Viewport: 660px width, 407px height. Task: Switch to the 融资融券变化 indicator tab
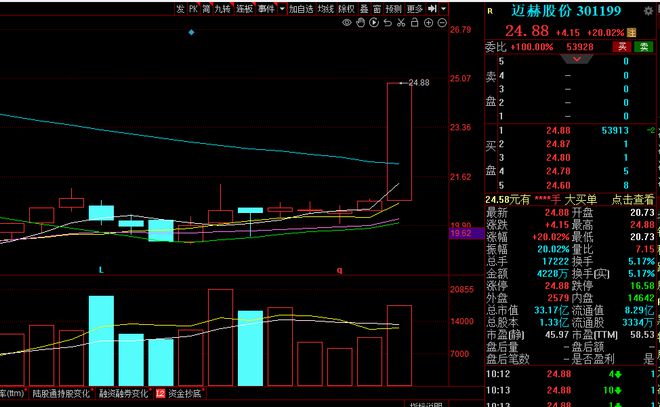(123, 394)
